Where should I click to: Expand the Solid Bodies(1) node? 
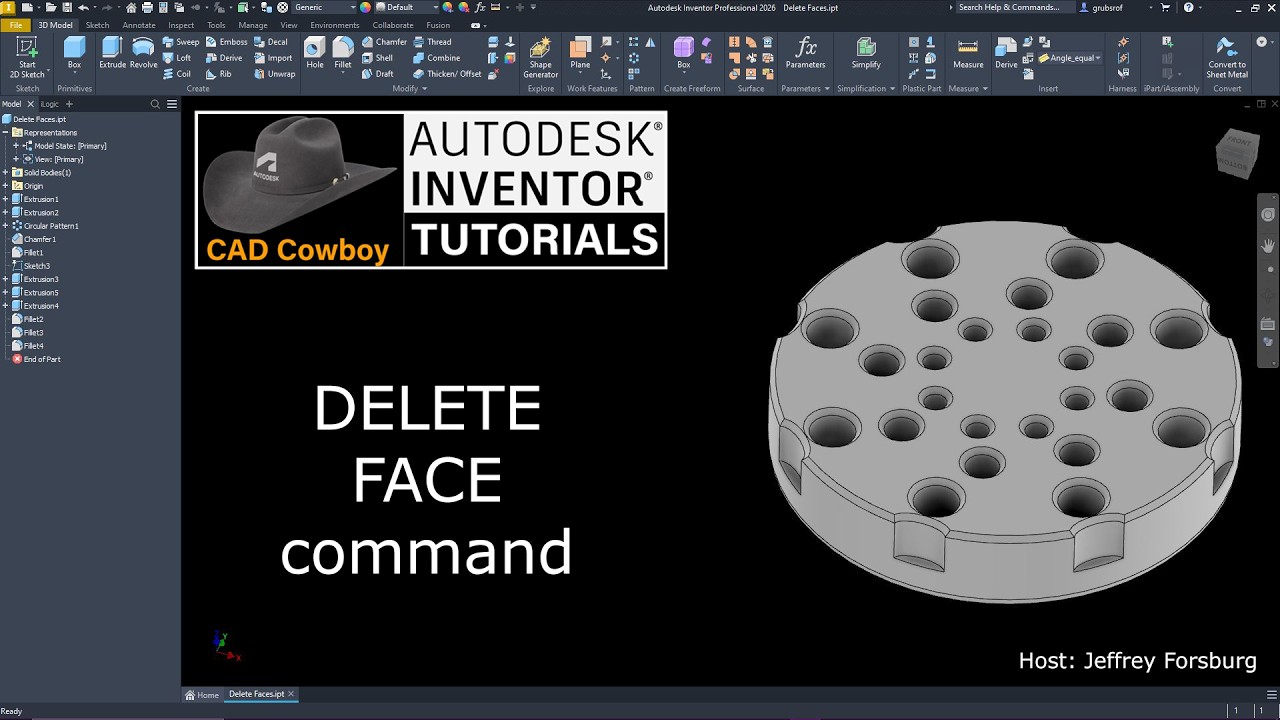click(x=6, y=173)
